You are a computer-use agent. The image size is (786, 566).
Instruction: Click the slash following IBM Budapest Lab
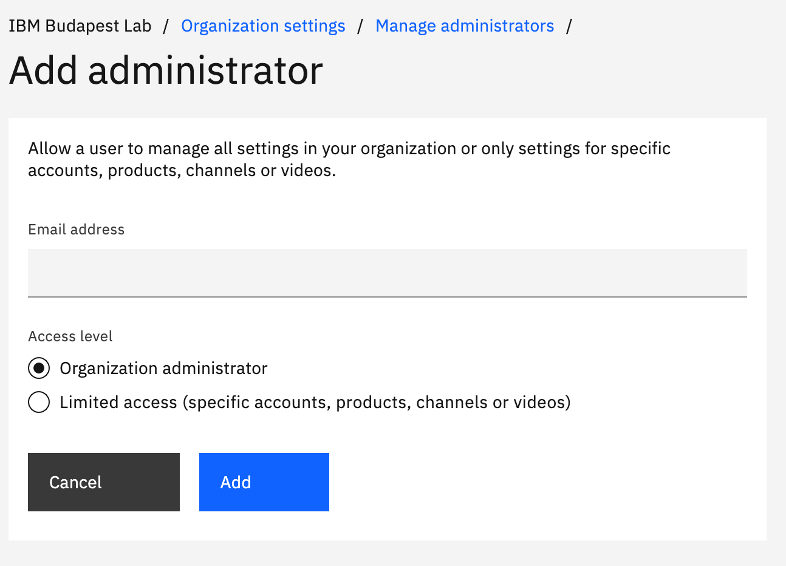click(166, 26)
